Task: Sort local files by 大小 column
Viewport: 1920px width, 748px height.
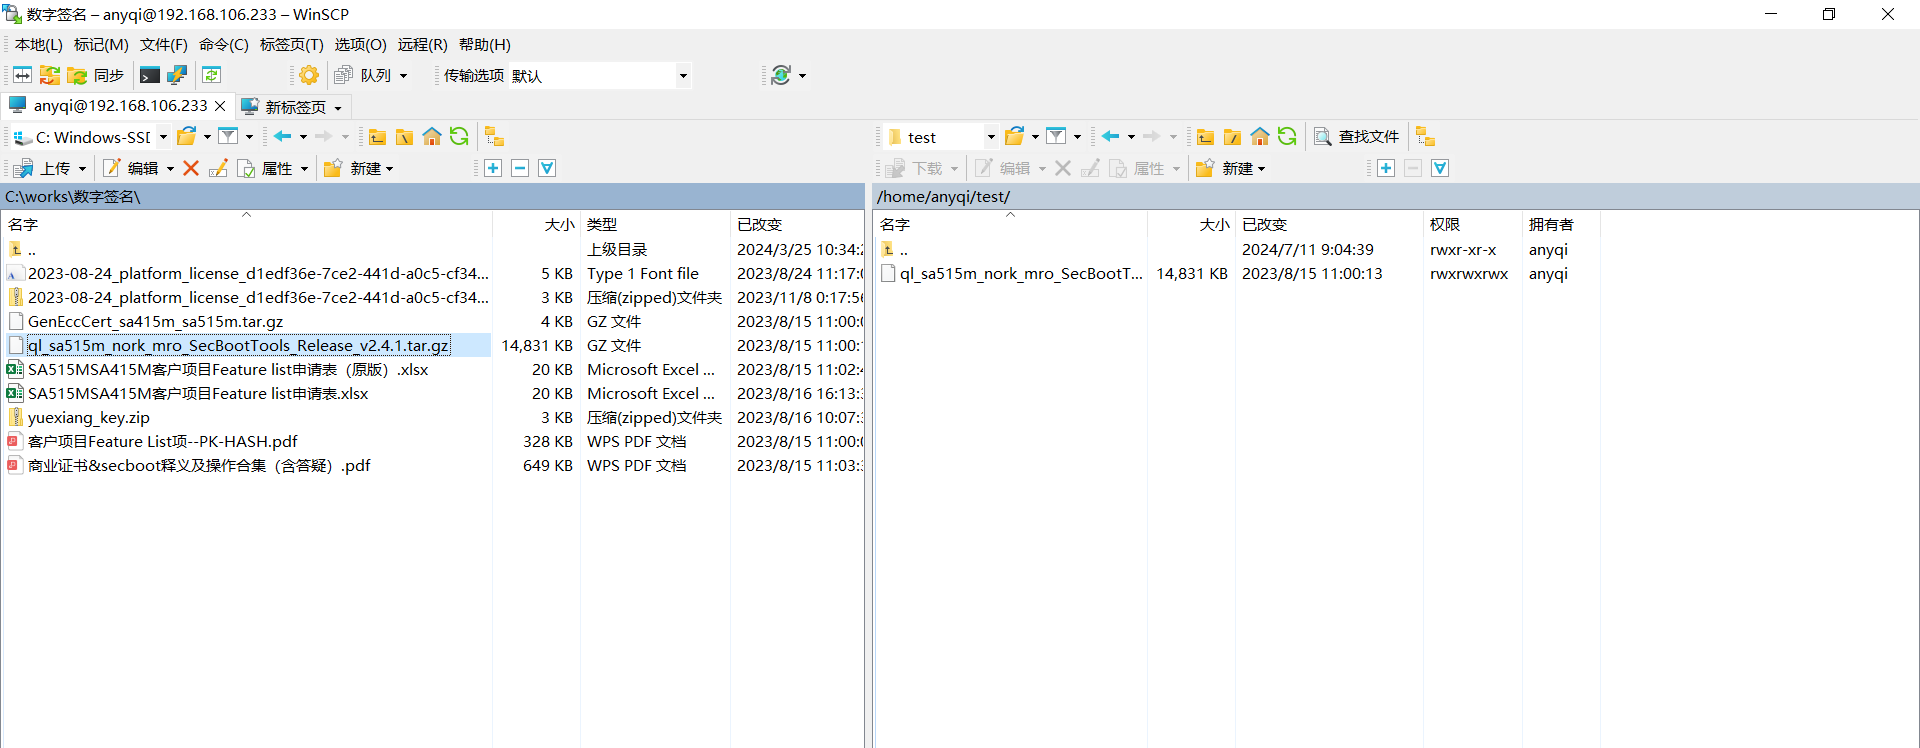Action: (559, 225)
